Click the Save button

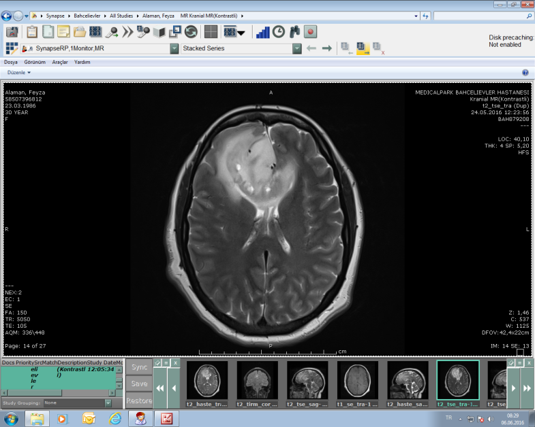coord(139,384)
